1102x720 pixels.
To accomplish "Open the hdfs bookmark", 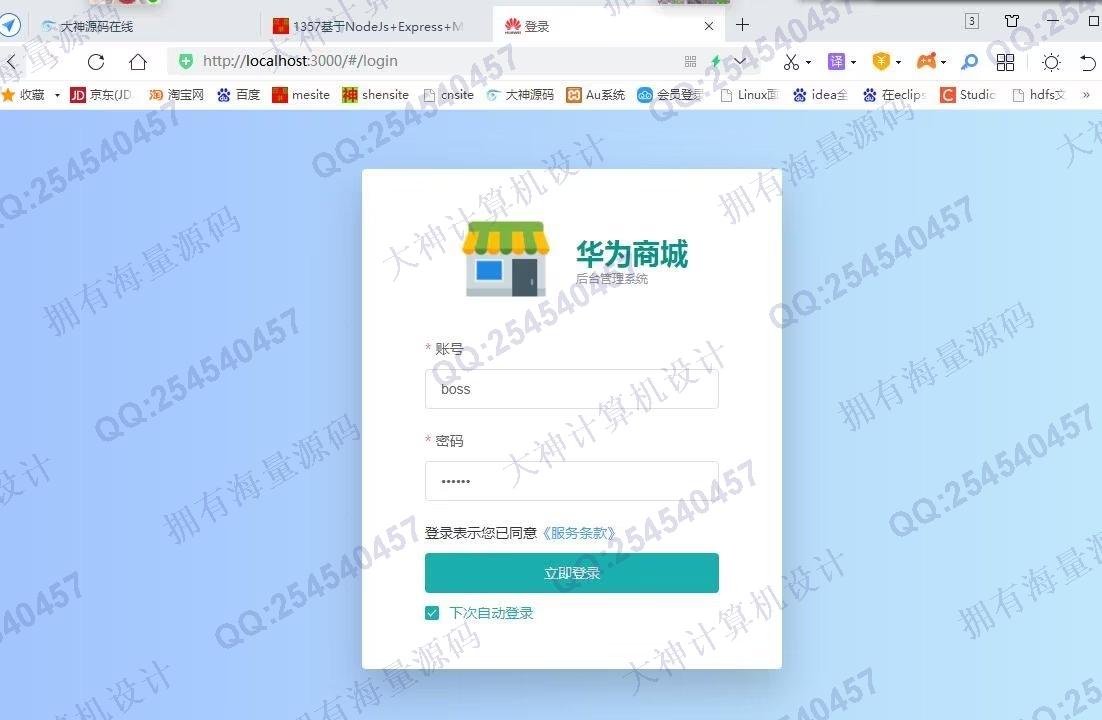I will coord(1039,95).
